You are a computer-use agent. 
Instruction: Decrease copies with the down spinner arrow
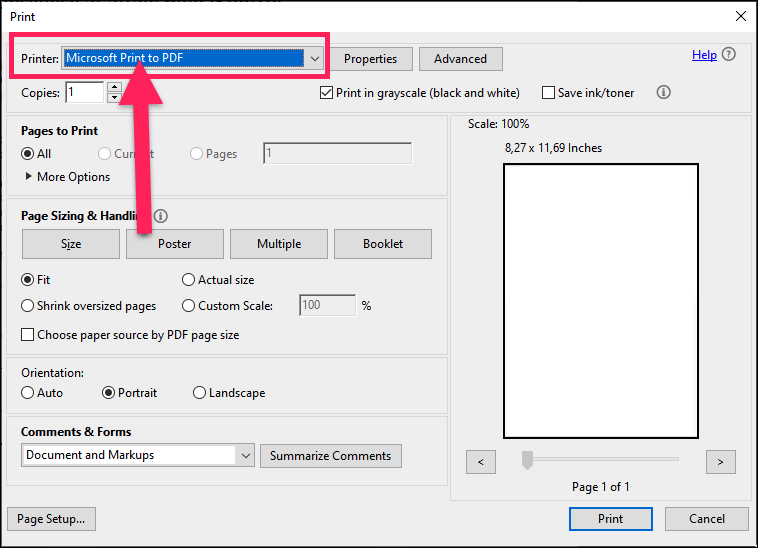tap(114, 98)
